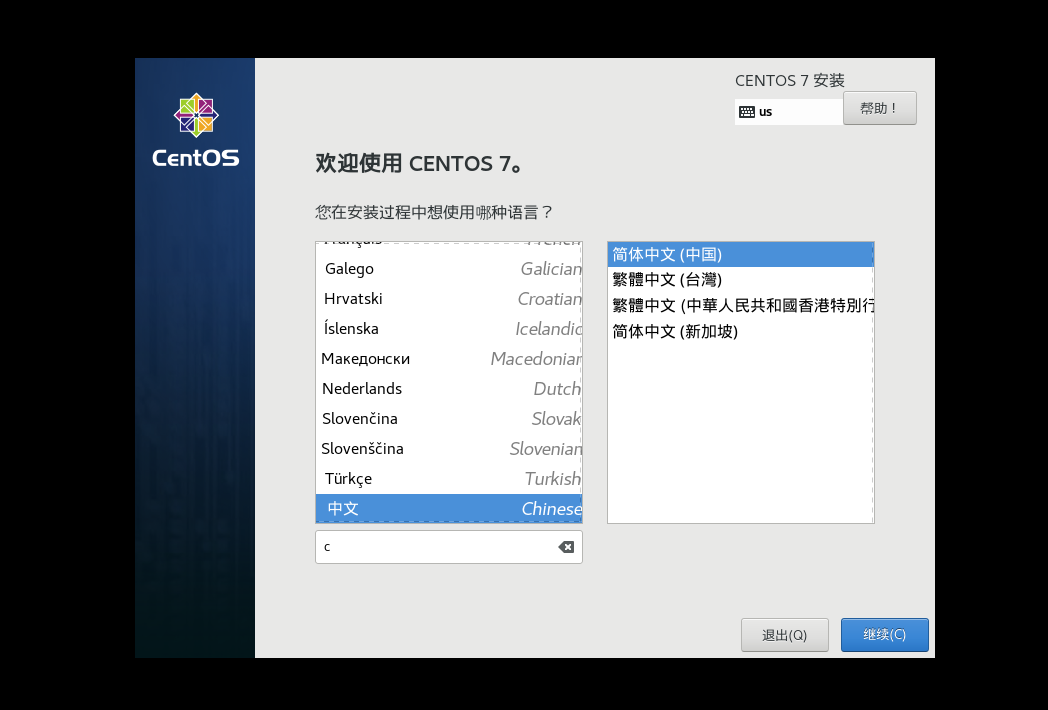Click the keyboard layout icon
1048x710 pixels.
click(747, 112)
